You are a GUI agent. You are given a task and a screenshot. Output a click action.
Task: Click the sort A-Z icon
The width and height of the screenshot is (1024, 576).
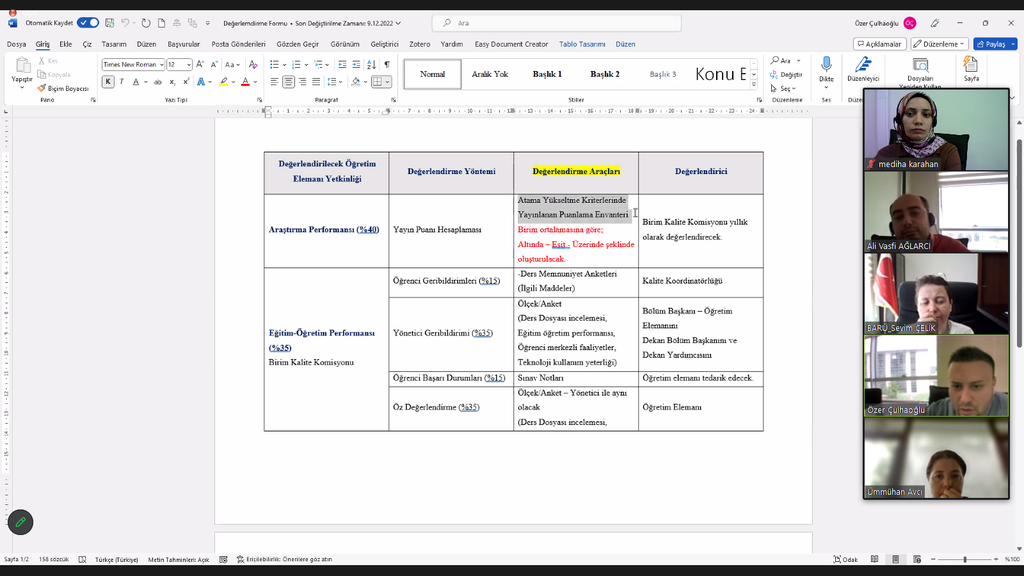tap(371, 65)
